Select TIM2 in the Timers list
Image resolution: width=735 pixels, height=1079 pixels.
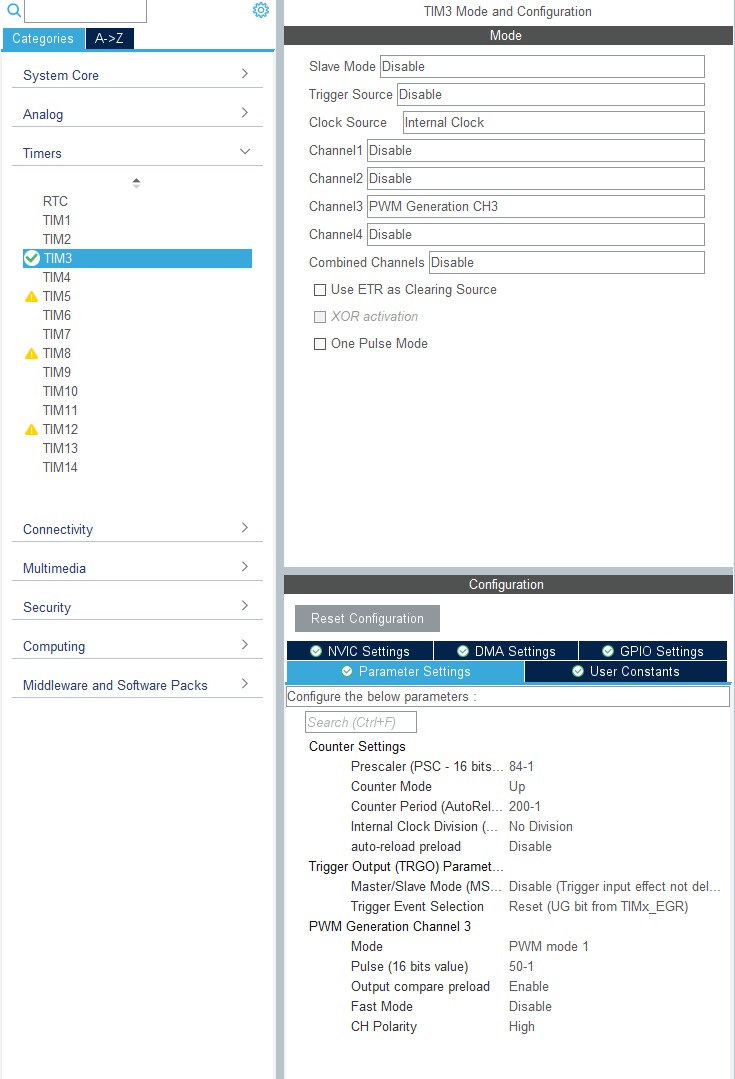point(56,239)
